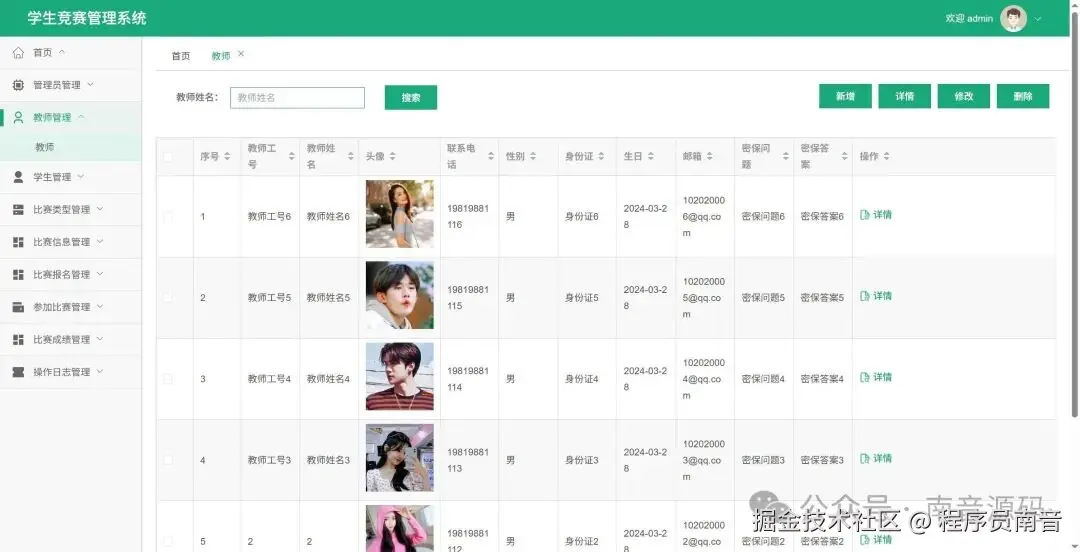Image resolution: width=1080 pixels, height=552 pixels.
Task: Sort by 联系电话 column arrows
Action: pyautogui.click(x=491, y=156)
